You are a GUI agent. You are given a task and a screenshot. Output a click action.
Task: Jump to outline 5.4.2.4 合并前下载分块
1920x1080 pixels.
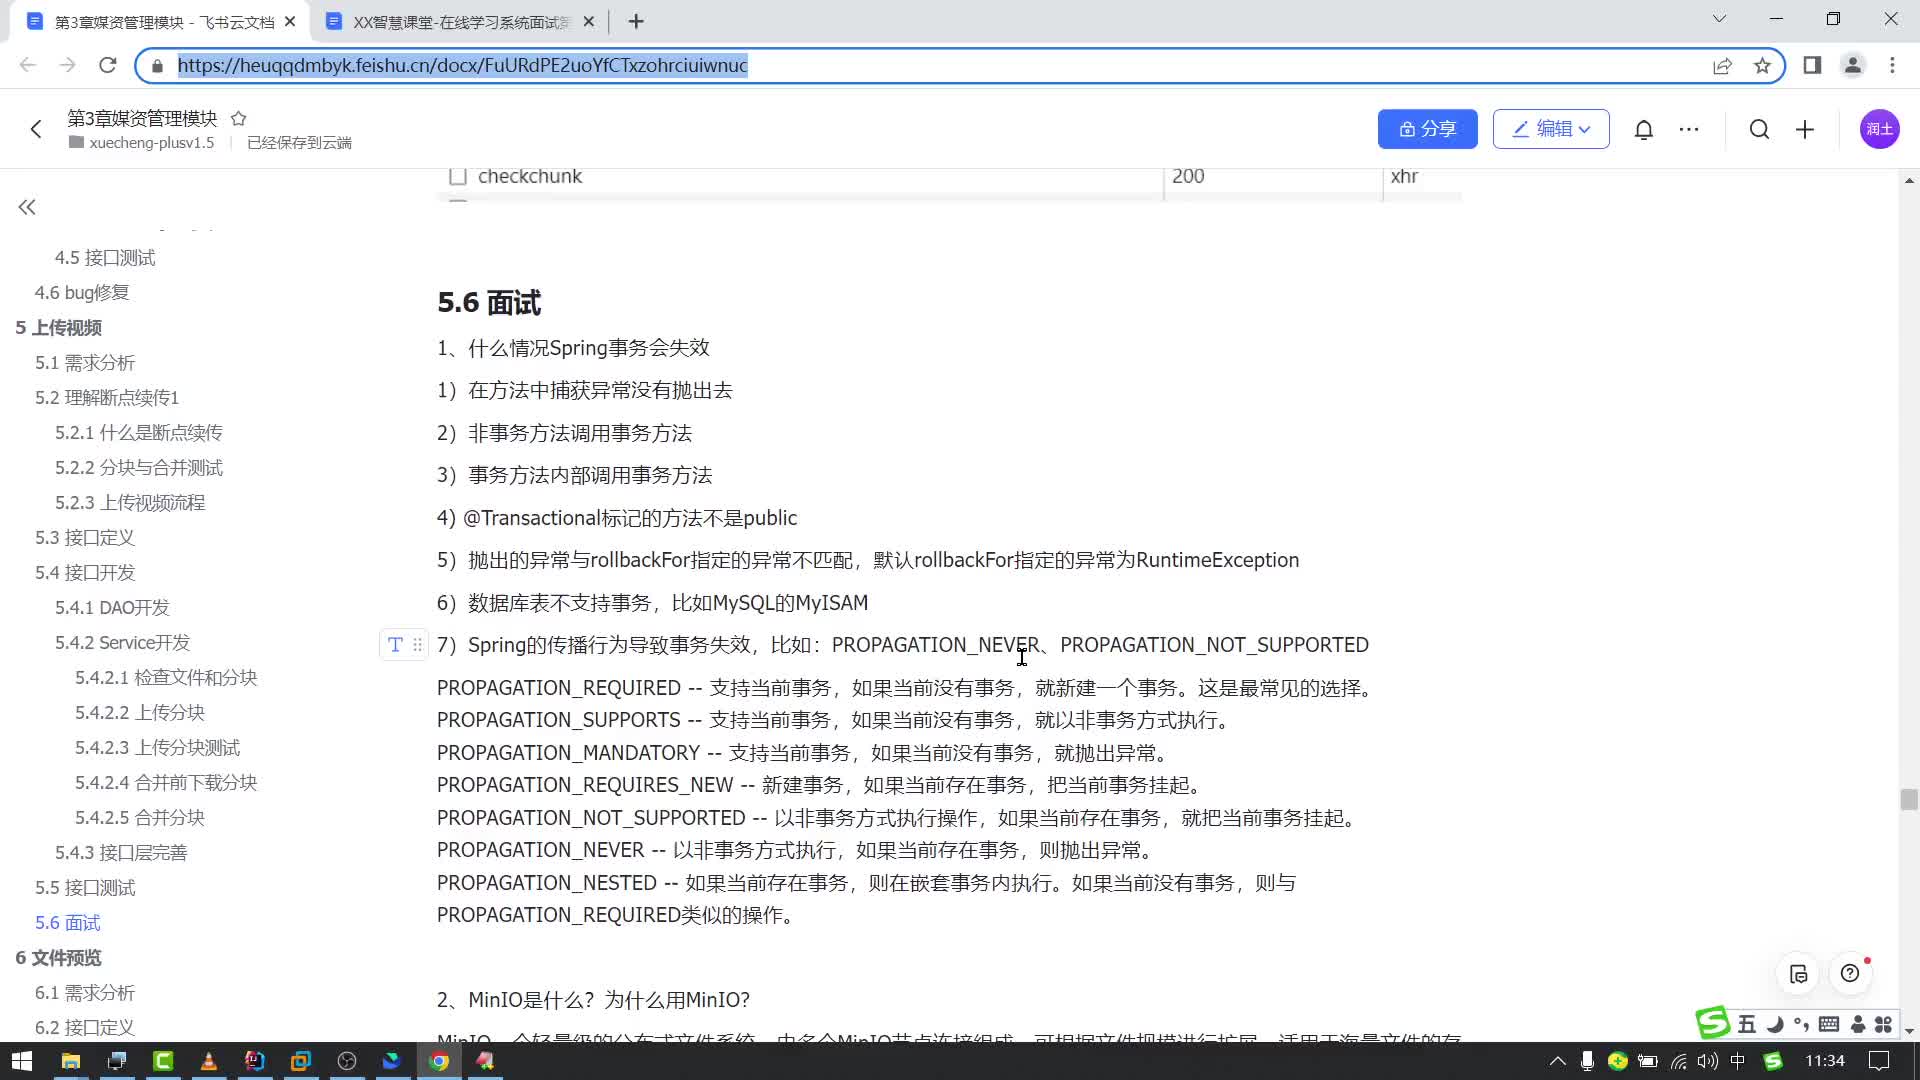pos(166,783)
